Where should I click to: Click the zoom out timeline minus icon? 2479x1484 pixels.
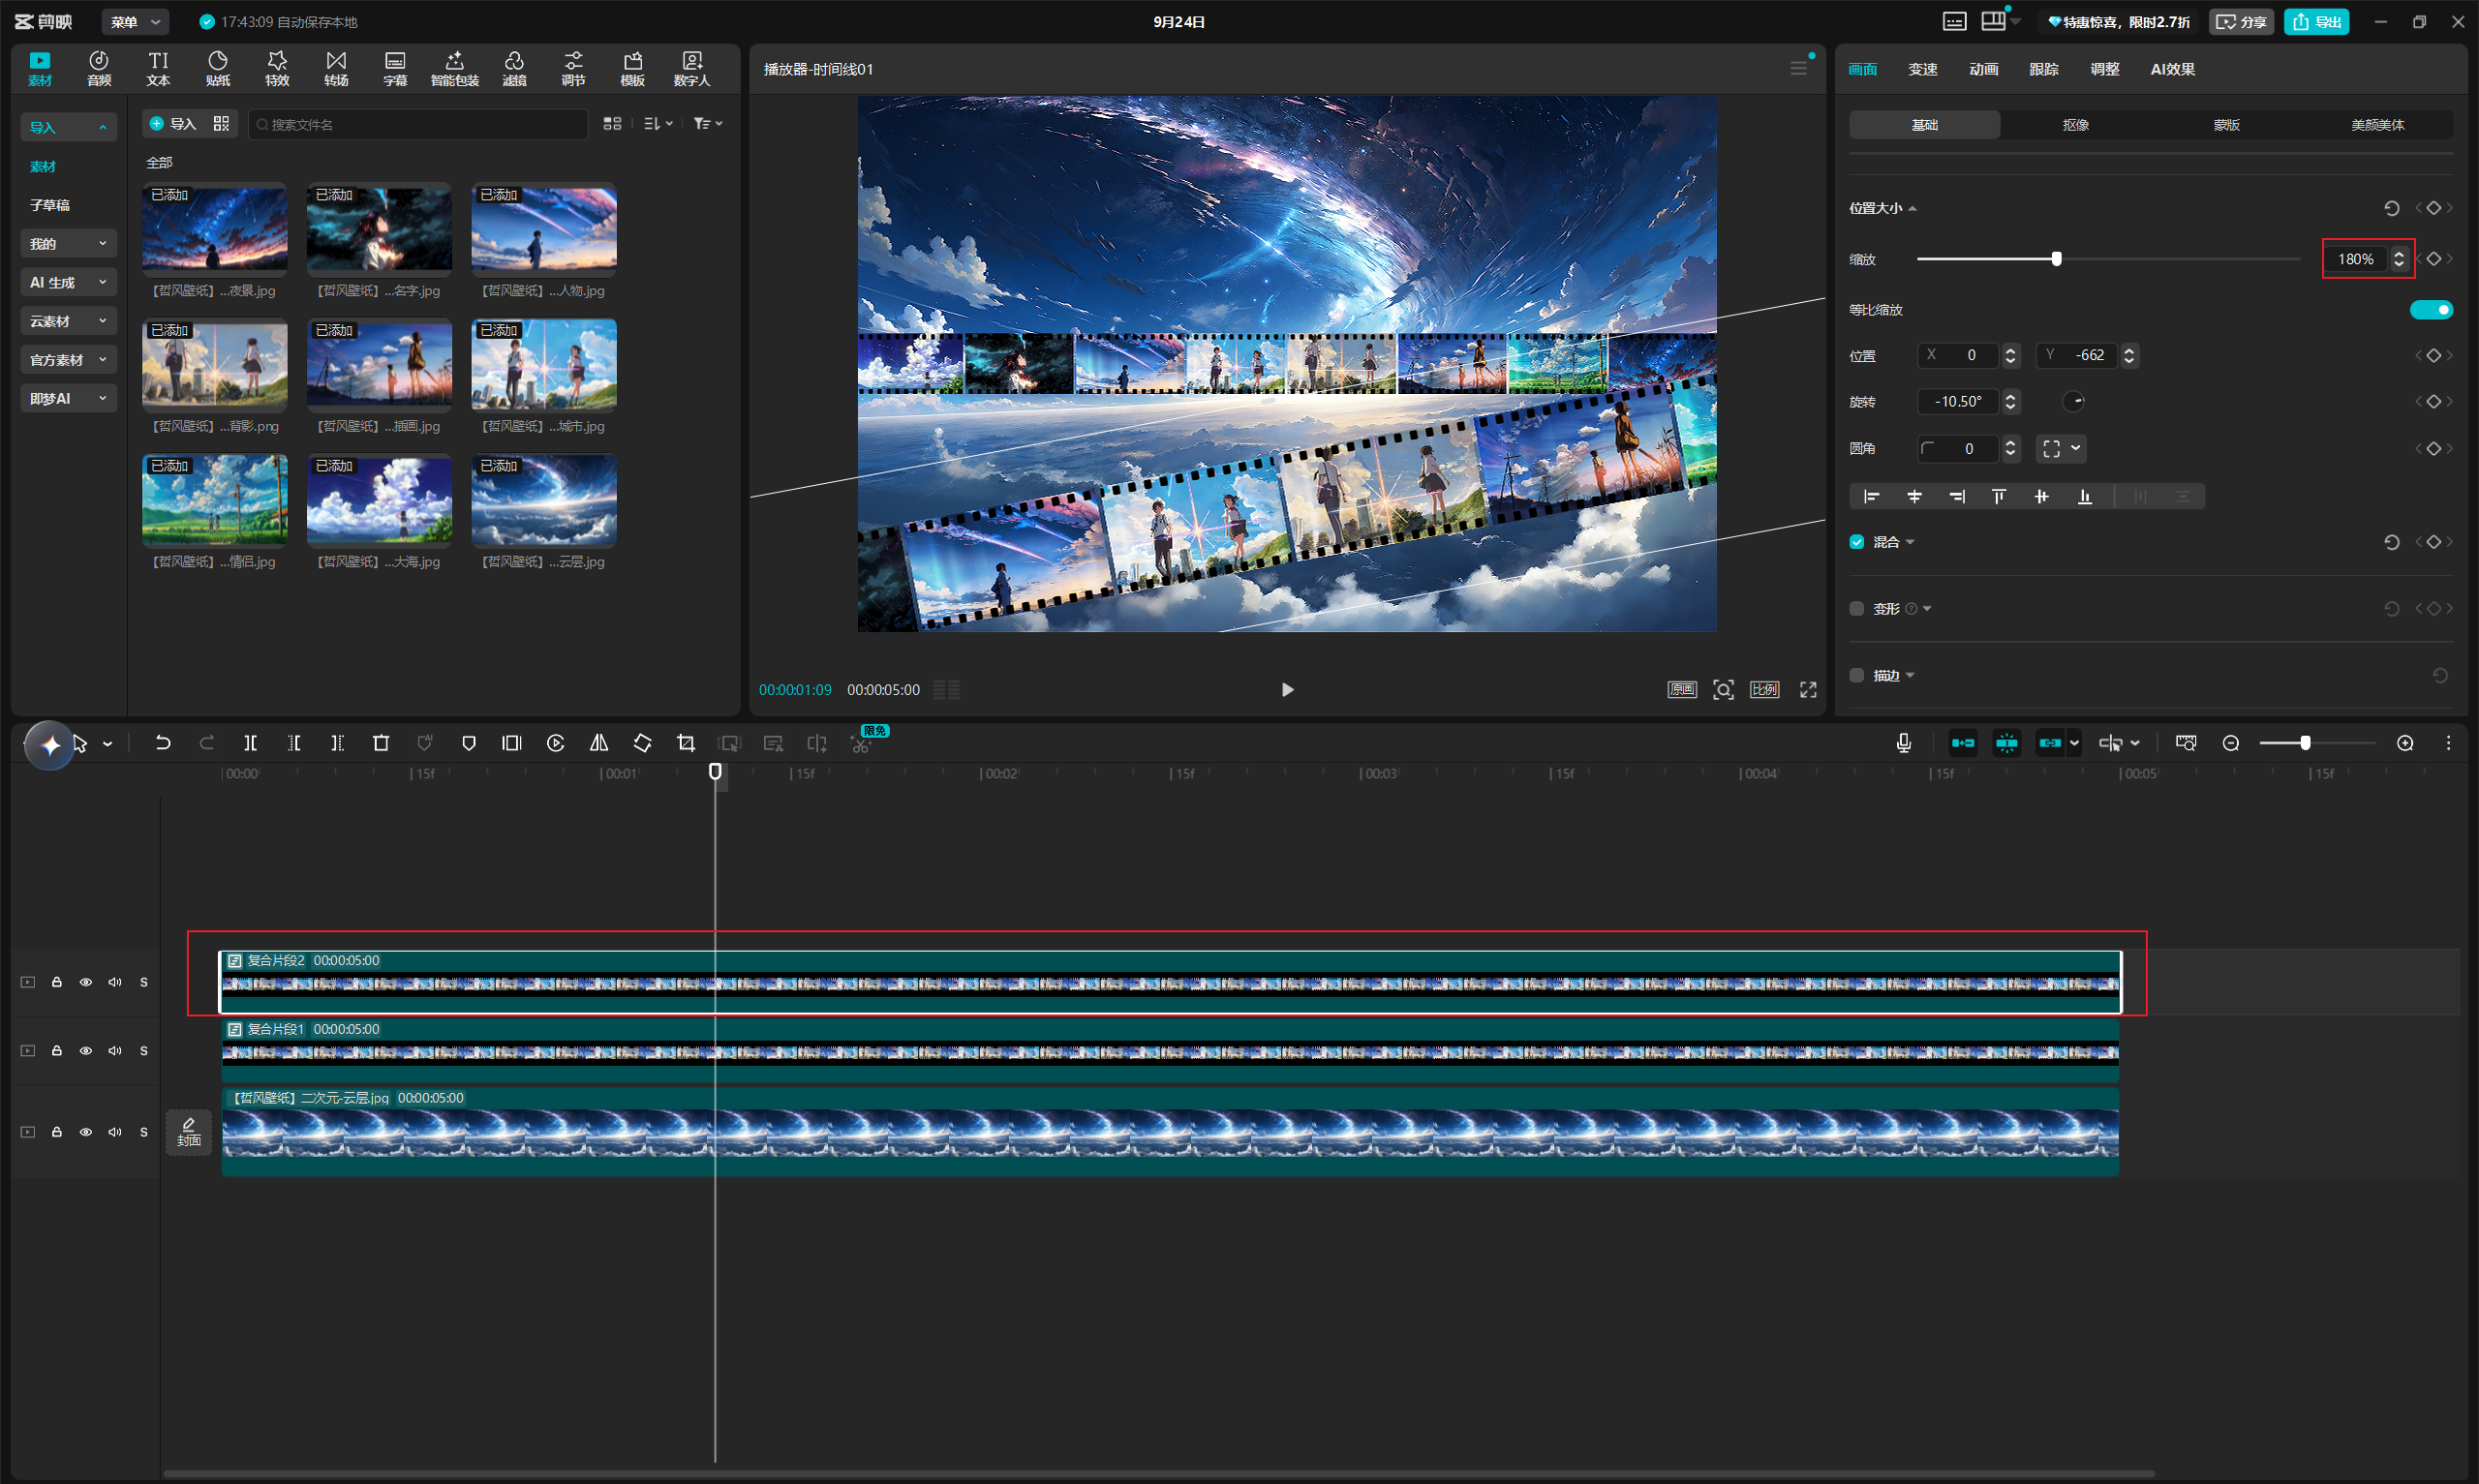point(2230,743)
